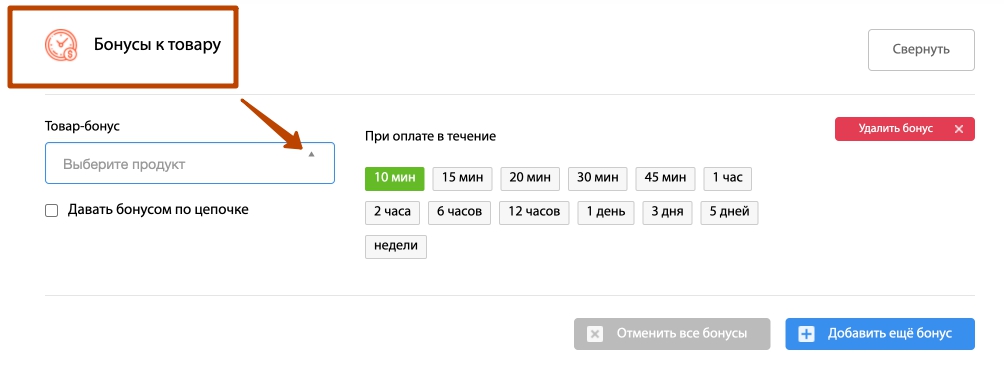Click the Выберите продукт combo box field

pyautogui.click(x=190, y=163)
